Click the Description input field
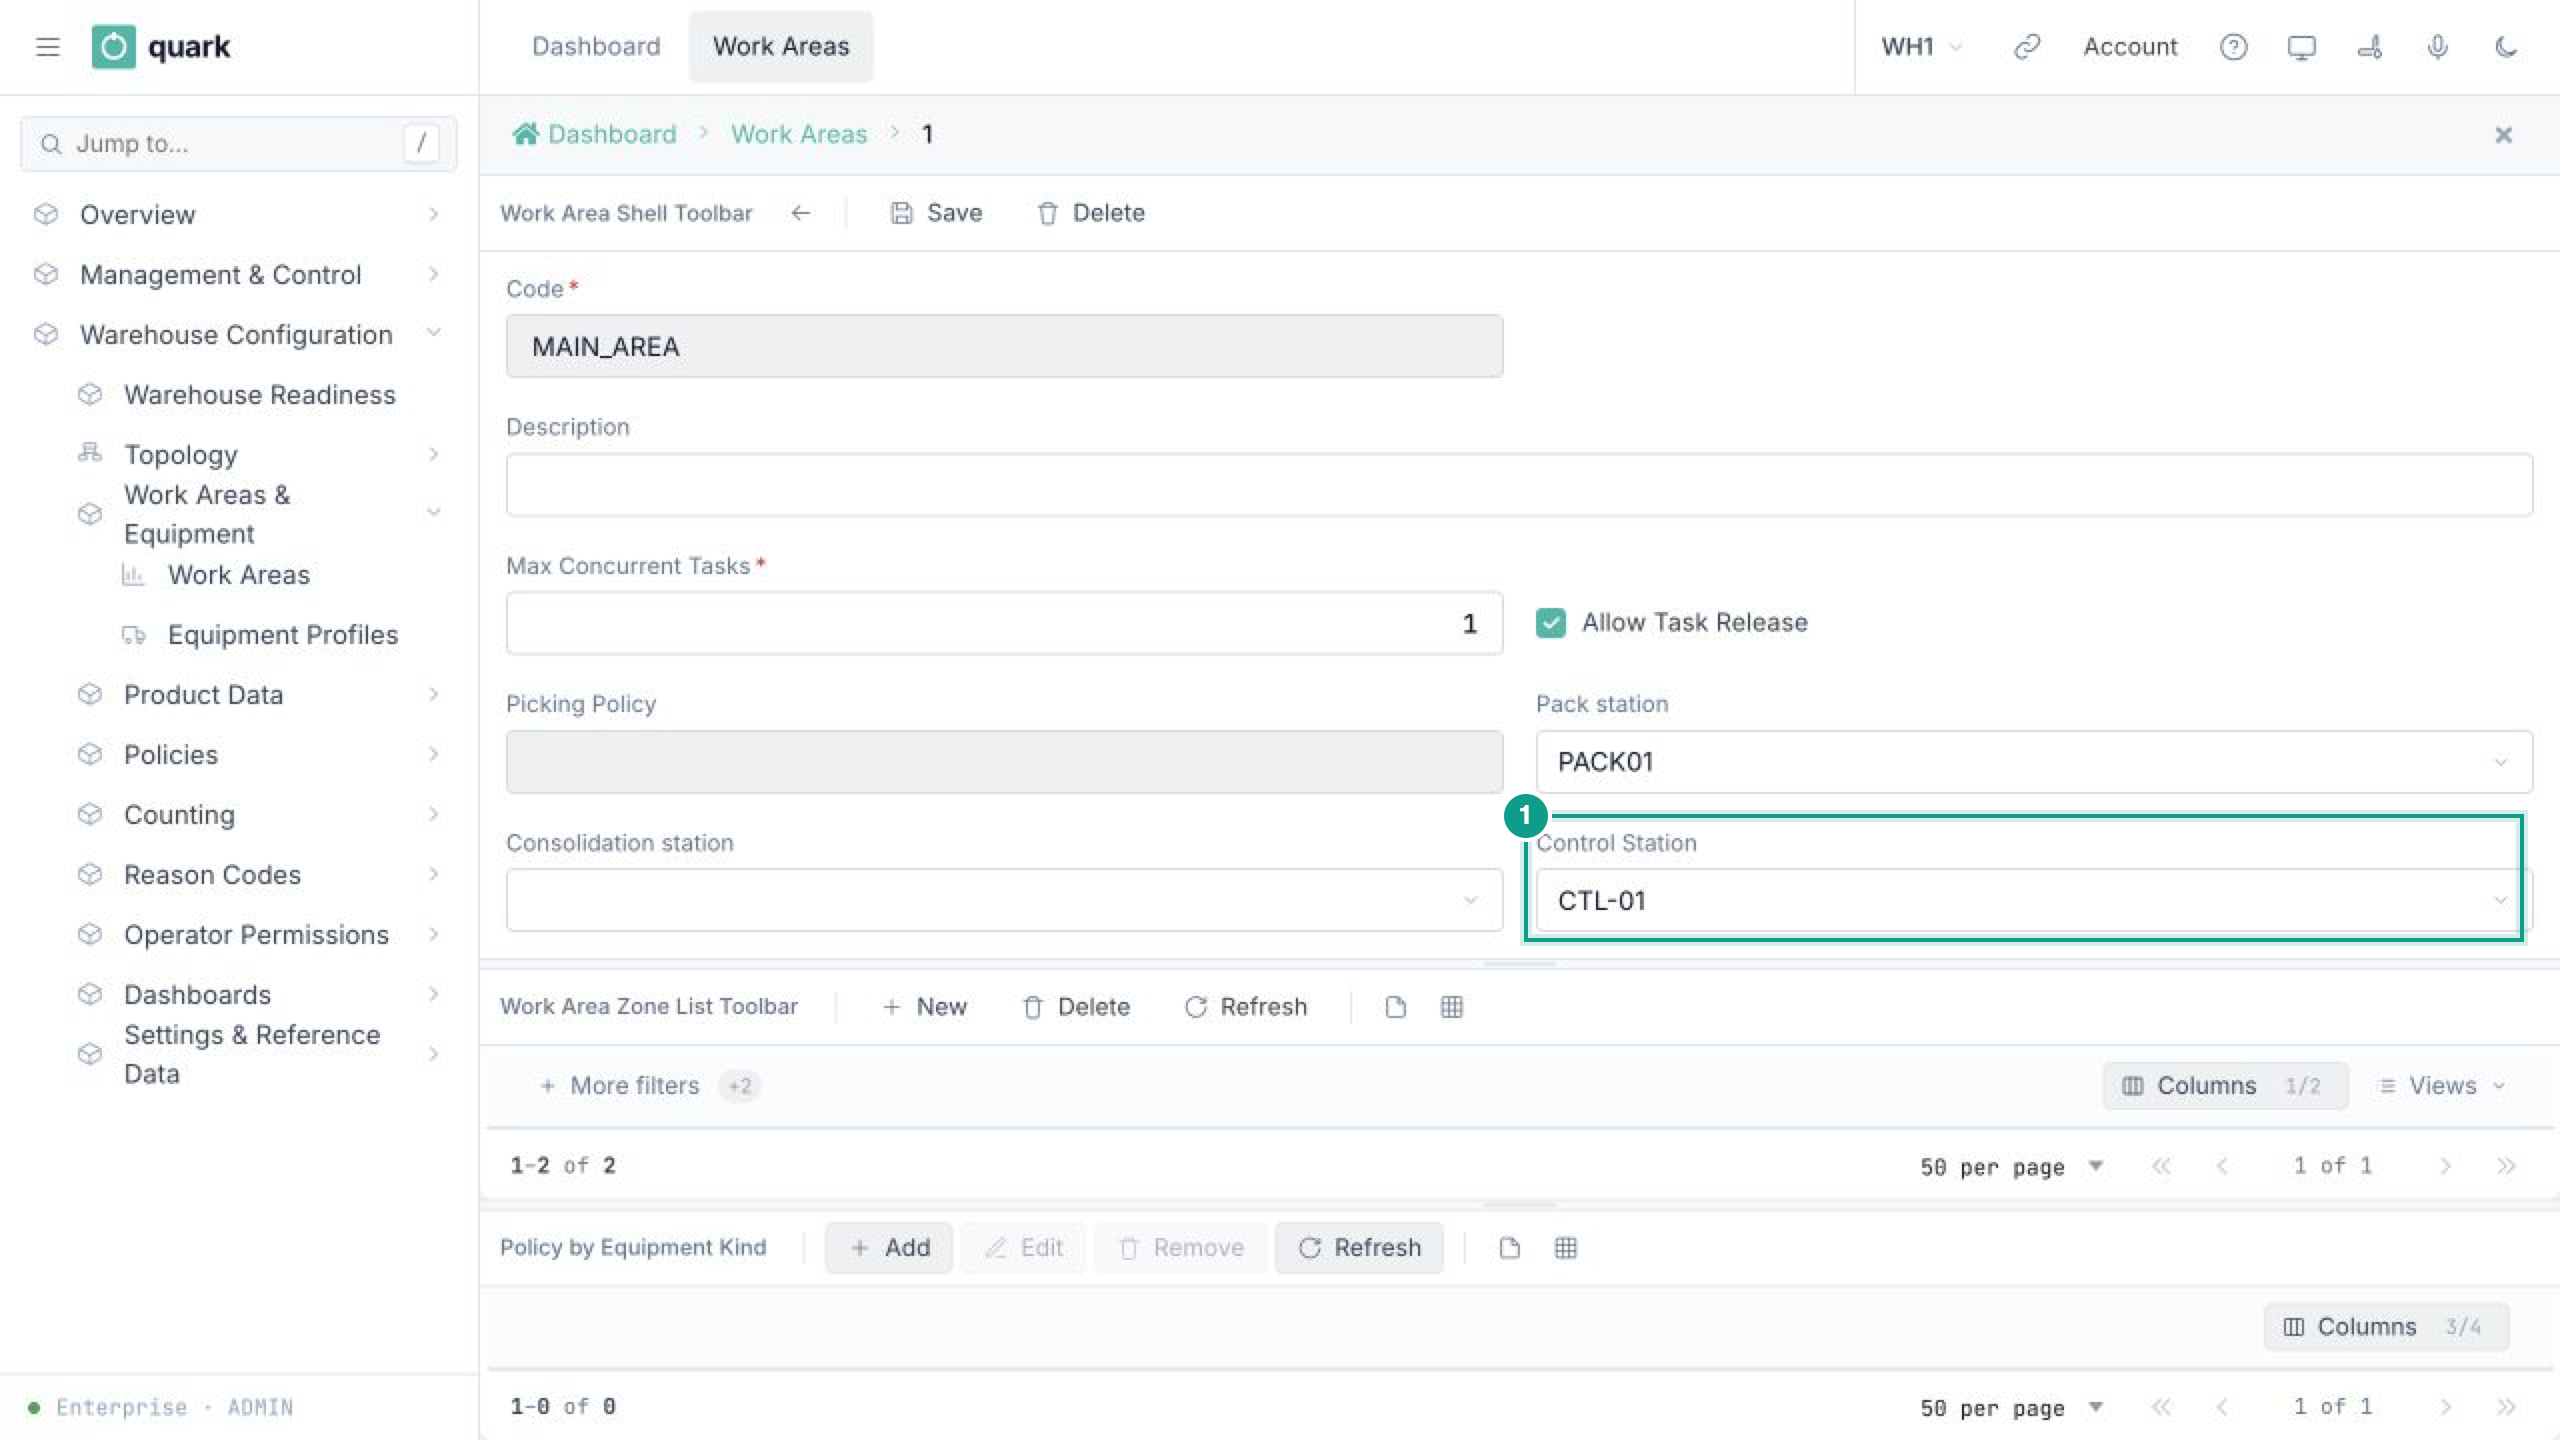 tap(1519, 485)
